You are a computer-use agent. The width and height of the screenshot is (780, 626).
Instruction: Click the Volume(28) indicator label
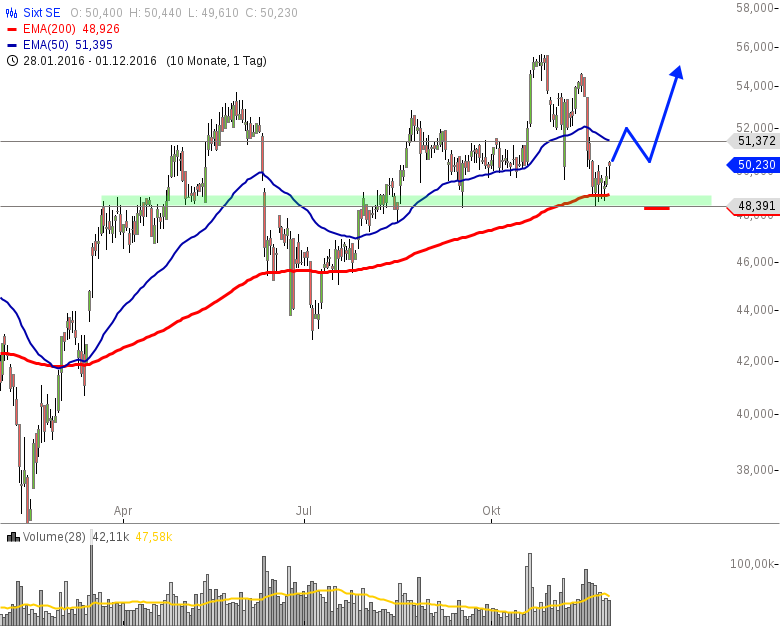coord(54,537)
